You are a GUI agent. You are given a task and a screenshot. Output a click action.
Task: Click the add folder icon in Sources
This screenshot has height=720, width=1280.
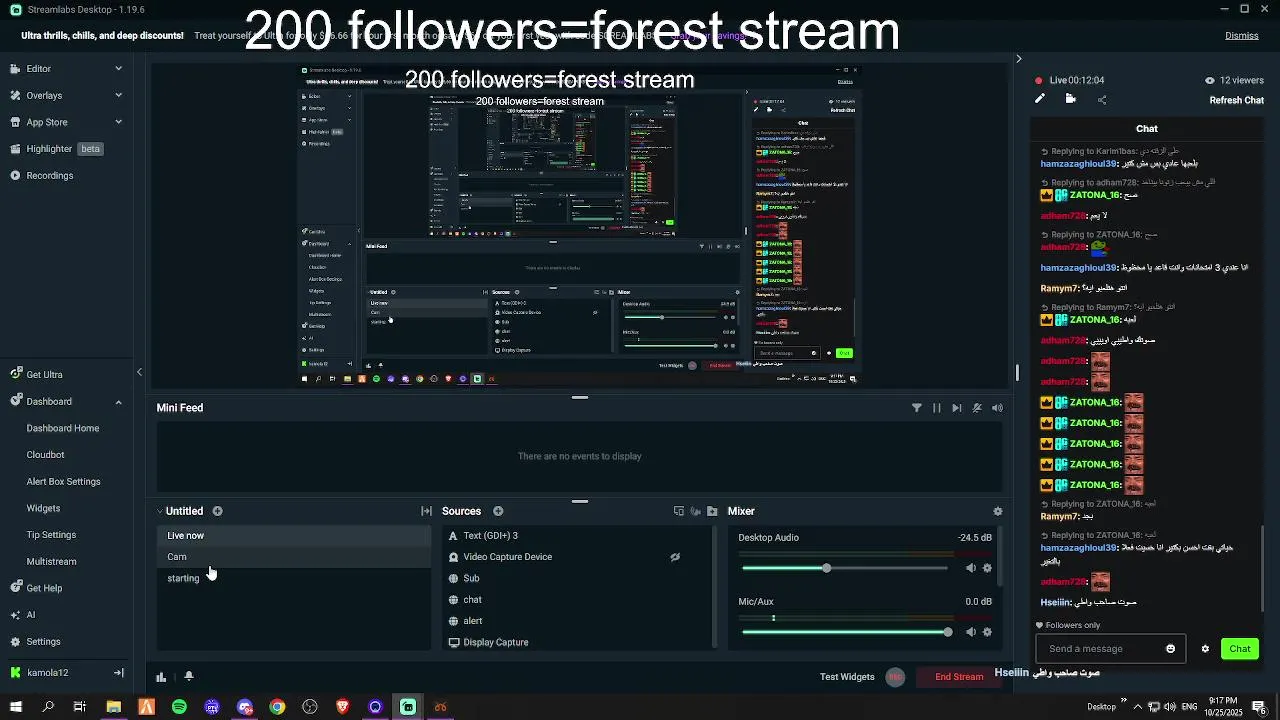(712, 511)
